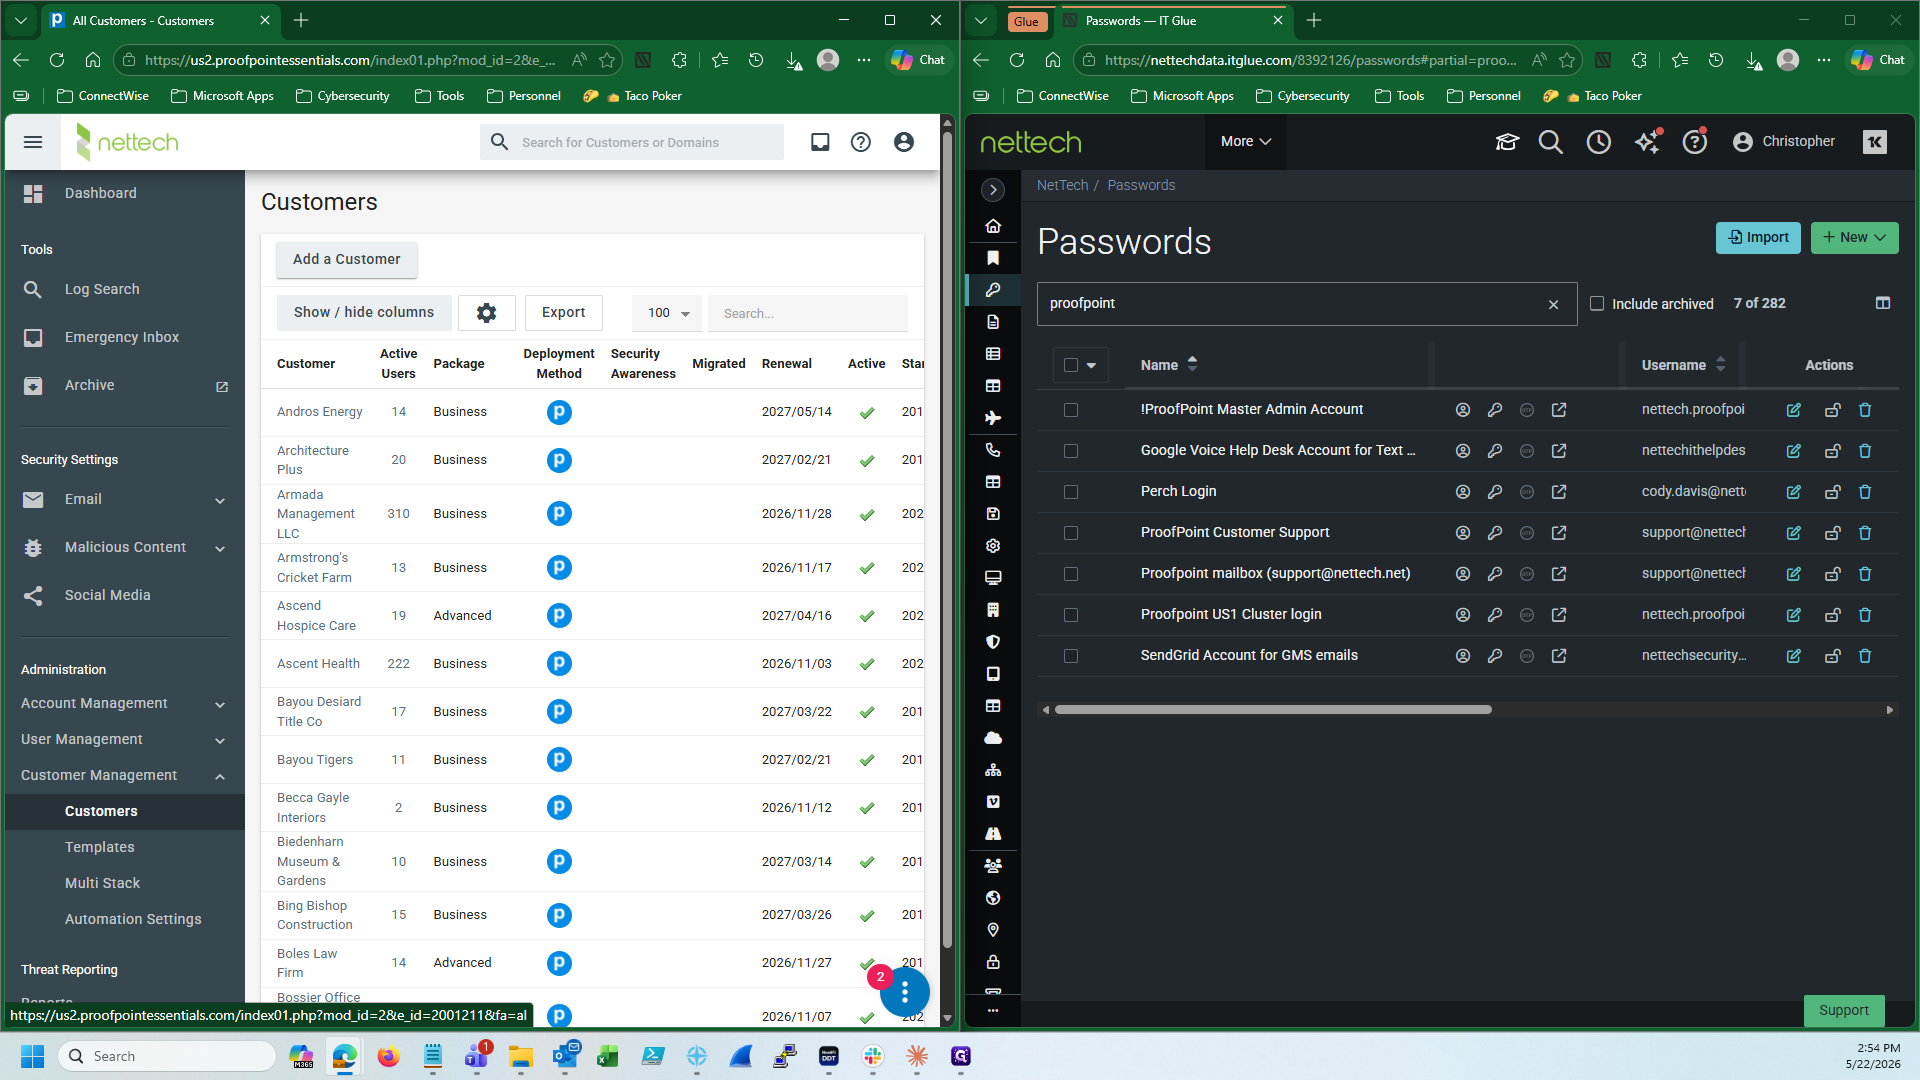The height and width of the screenshot is (1080, 1920).
Task: Toggle Include archived checkbox
Action: (1597, 303)
